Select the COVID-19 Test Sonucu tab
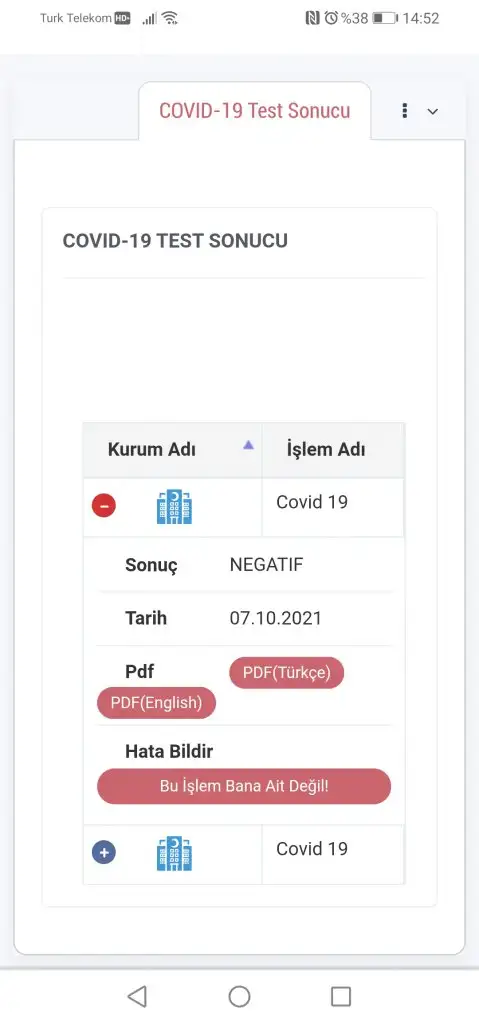Screen dimensions: 479x1024 255,110
